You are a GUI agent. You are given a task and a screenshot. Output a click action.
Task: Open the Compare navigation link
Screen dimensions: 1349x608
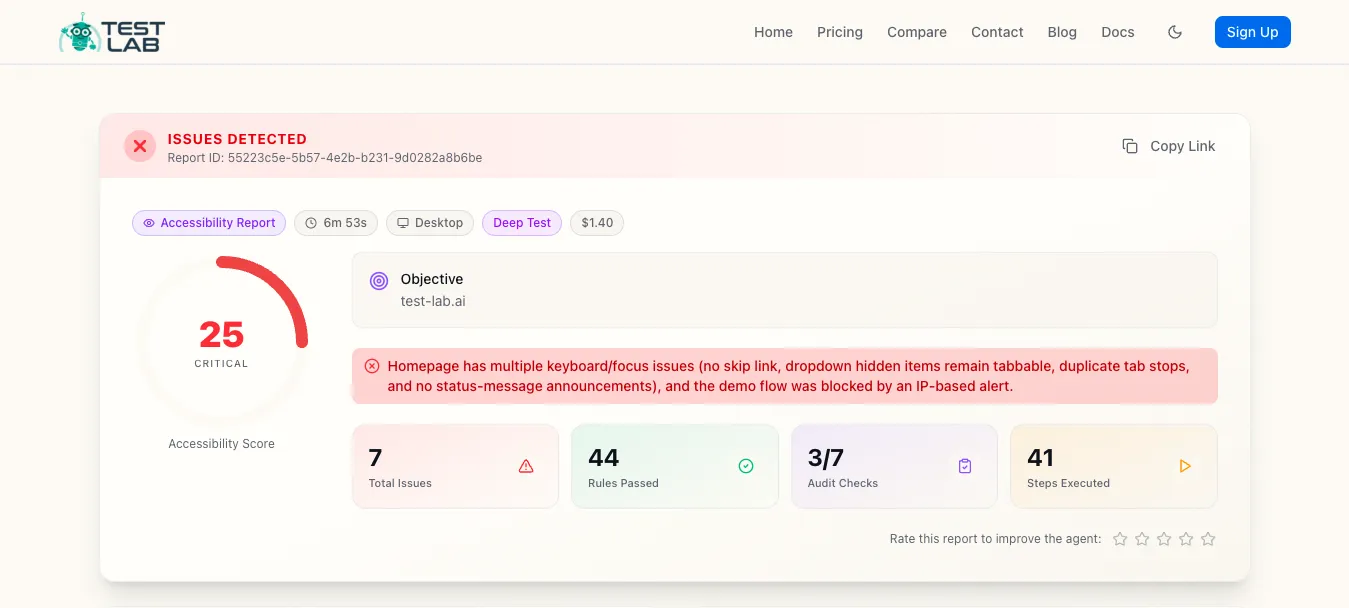(916, 32)
